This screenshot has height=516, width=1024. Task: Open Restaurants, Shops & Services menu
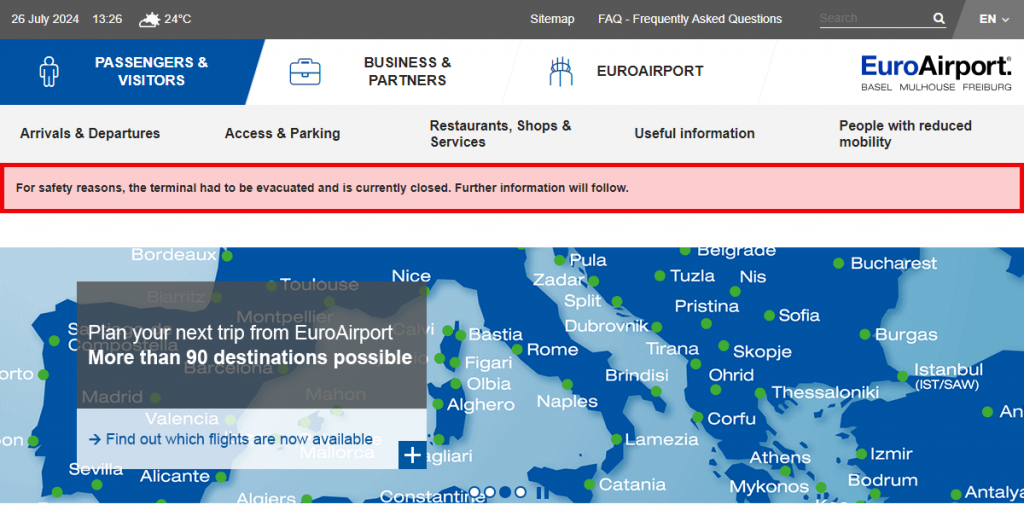[500, 133]
